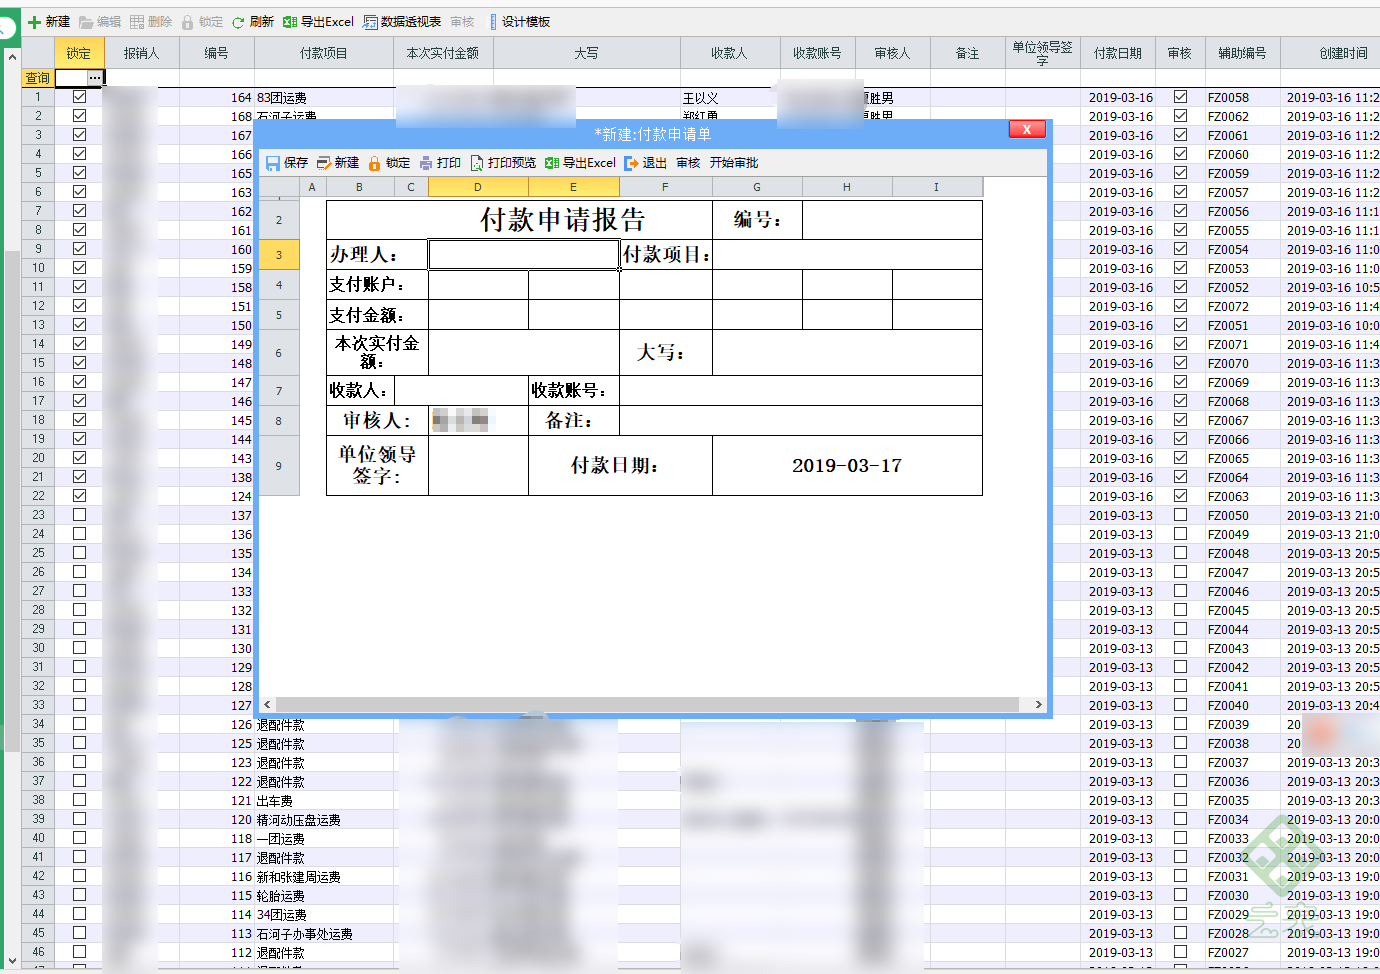Viewport: 1380px width, 974px height.
Task: Click the 锁定 padlock icon in main toolbar
Action: (188, 22)
